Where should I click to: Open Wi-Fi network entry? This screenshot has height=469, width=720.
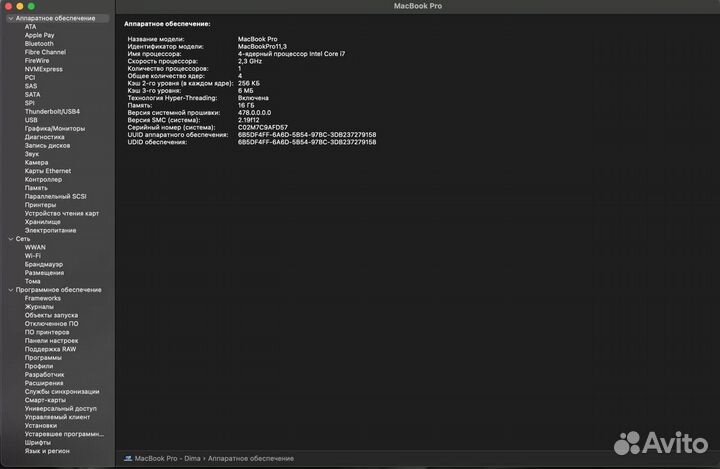click(33, 256)
